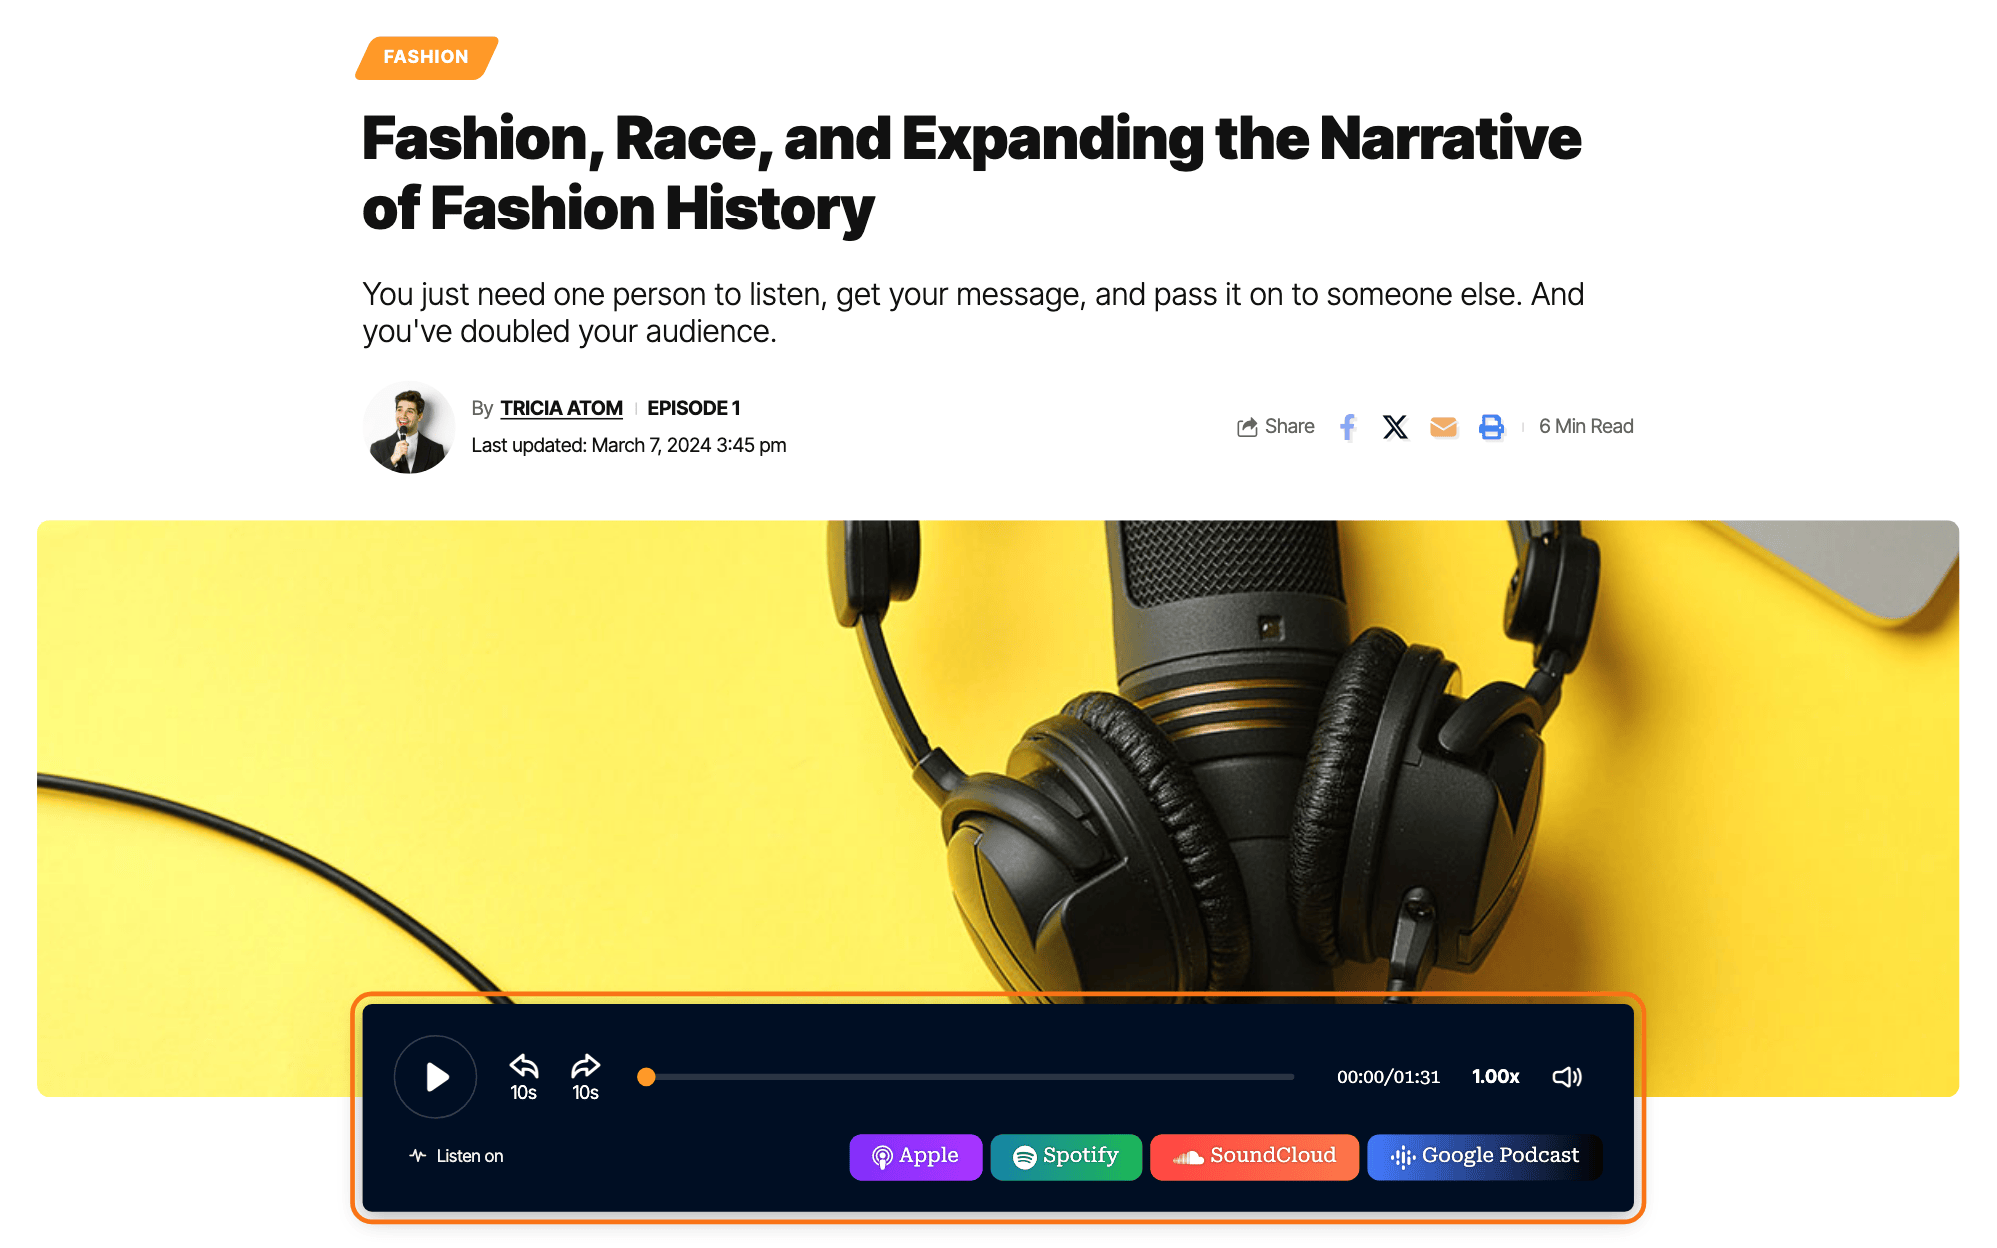1997x1248 pixels.
Task: Listen on Apple podcasts
Action: [915, 1156]
